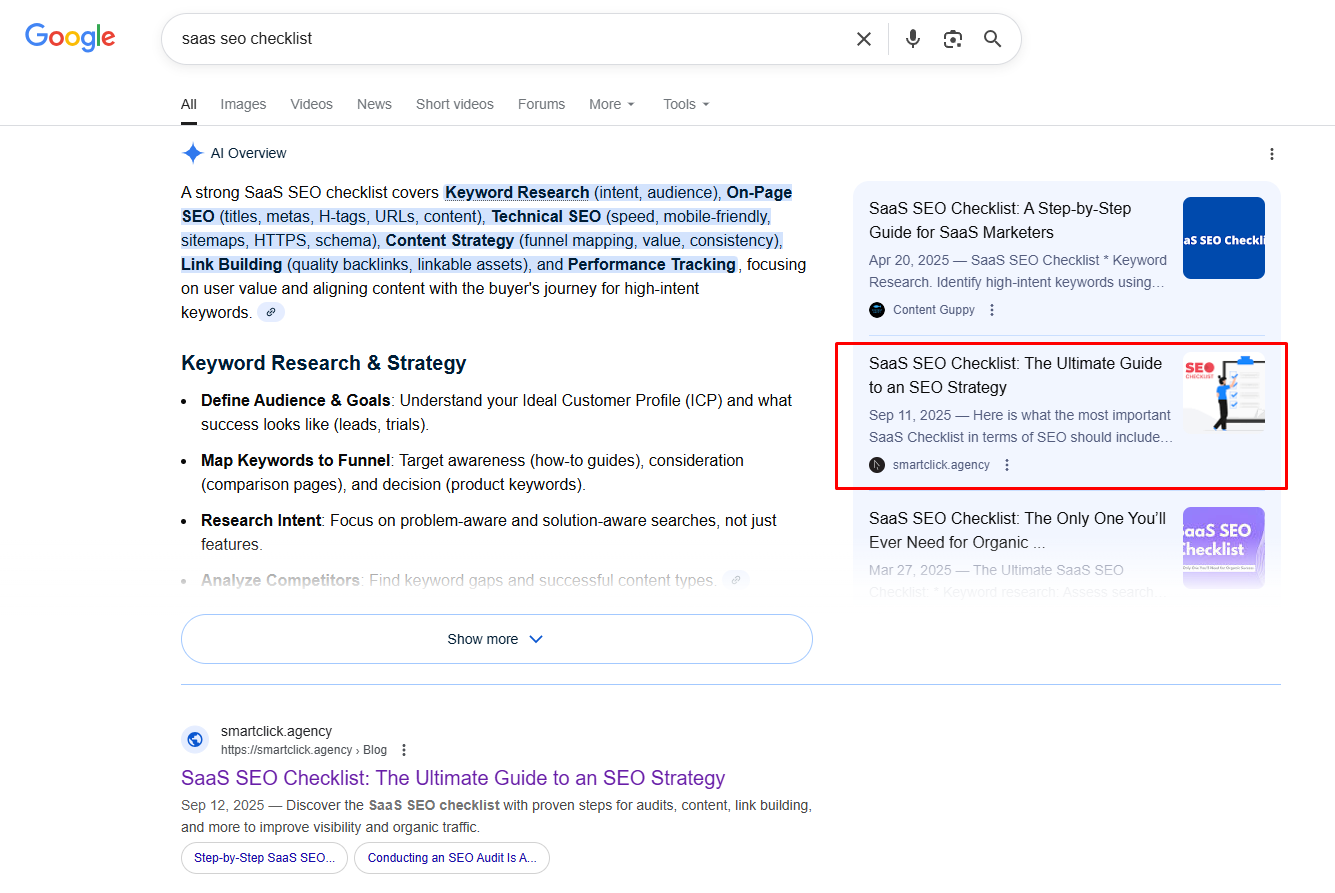Expand the More dropdown

pos(612,104)
